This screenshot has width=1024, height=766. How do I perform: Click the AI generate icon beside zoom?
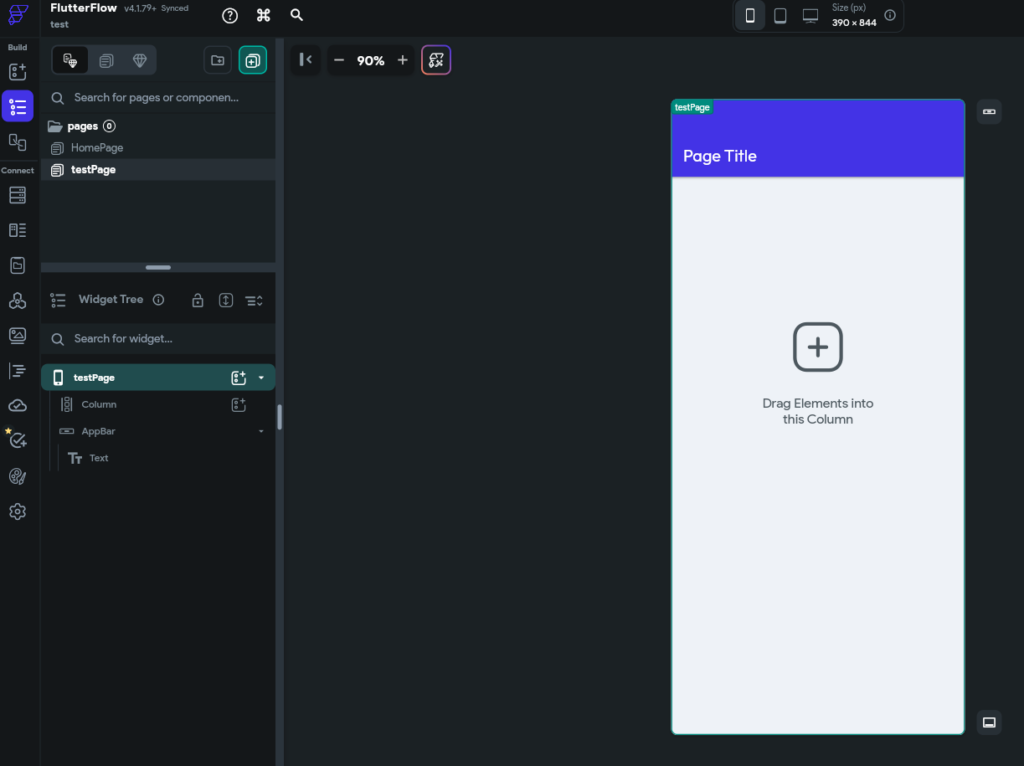[436, 60]
